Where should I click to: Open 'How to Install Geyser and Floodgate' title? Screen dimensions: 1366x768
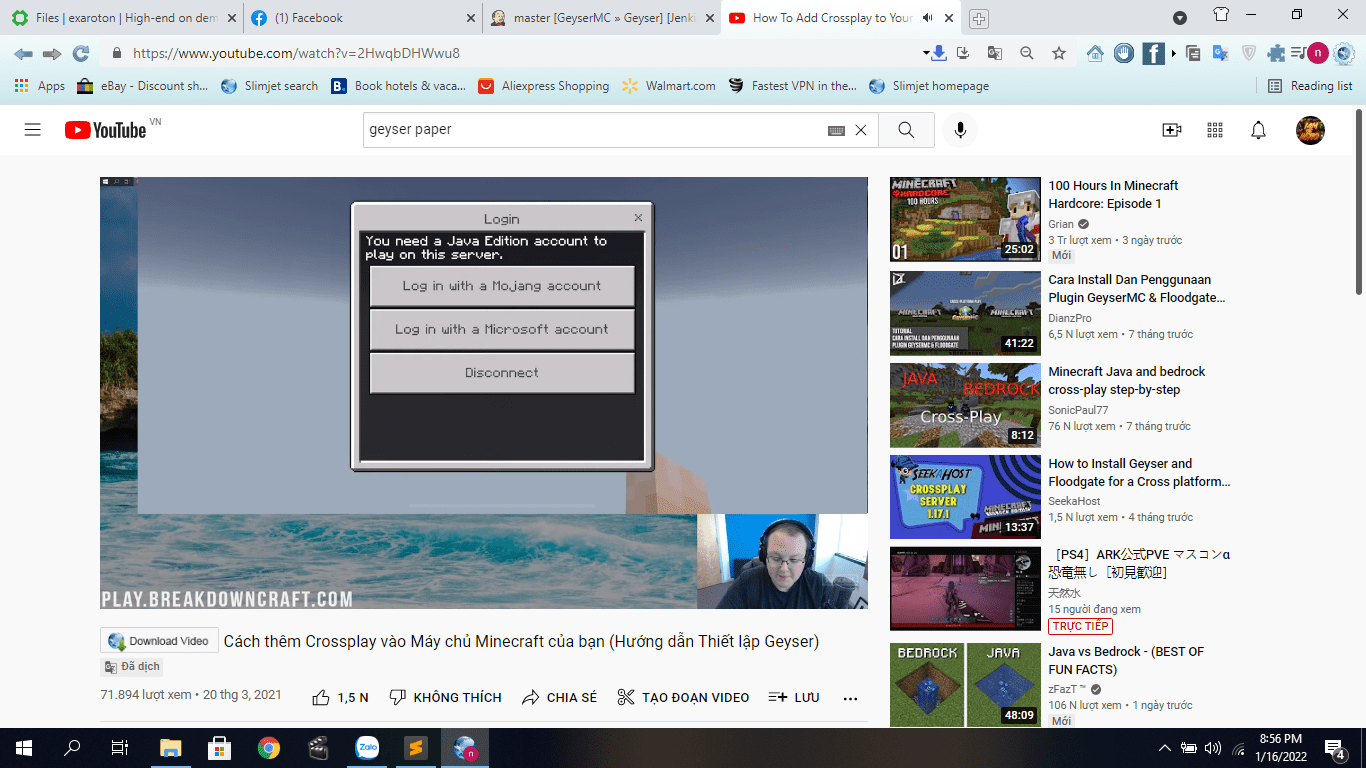pos(1139,472)
